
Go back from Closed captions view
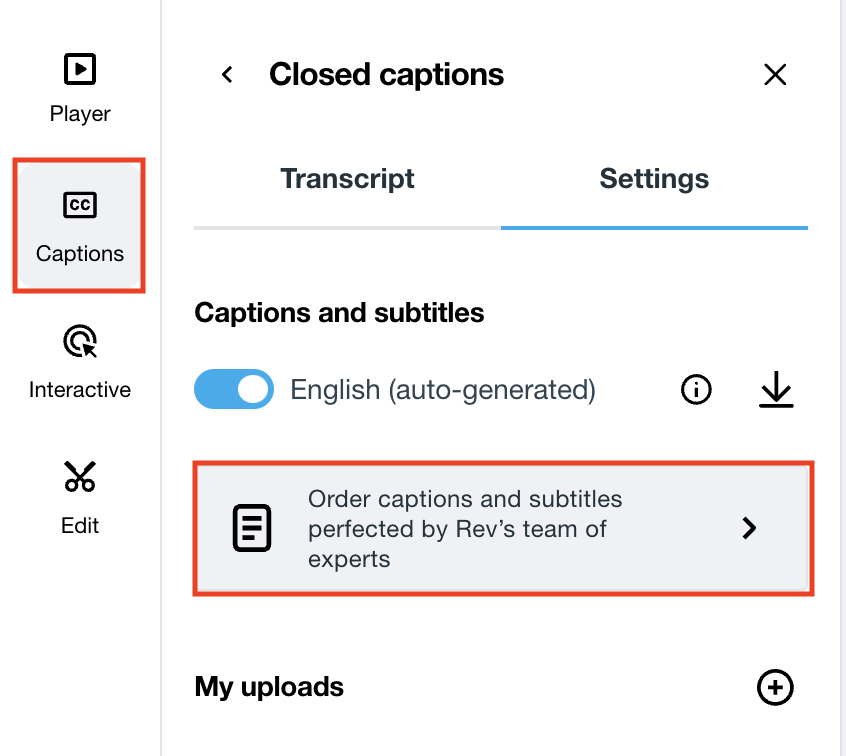[x=227, y=74]
